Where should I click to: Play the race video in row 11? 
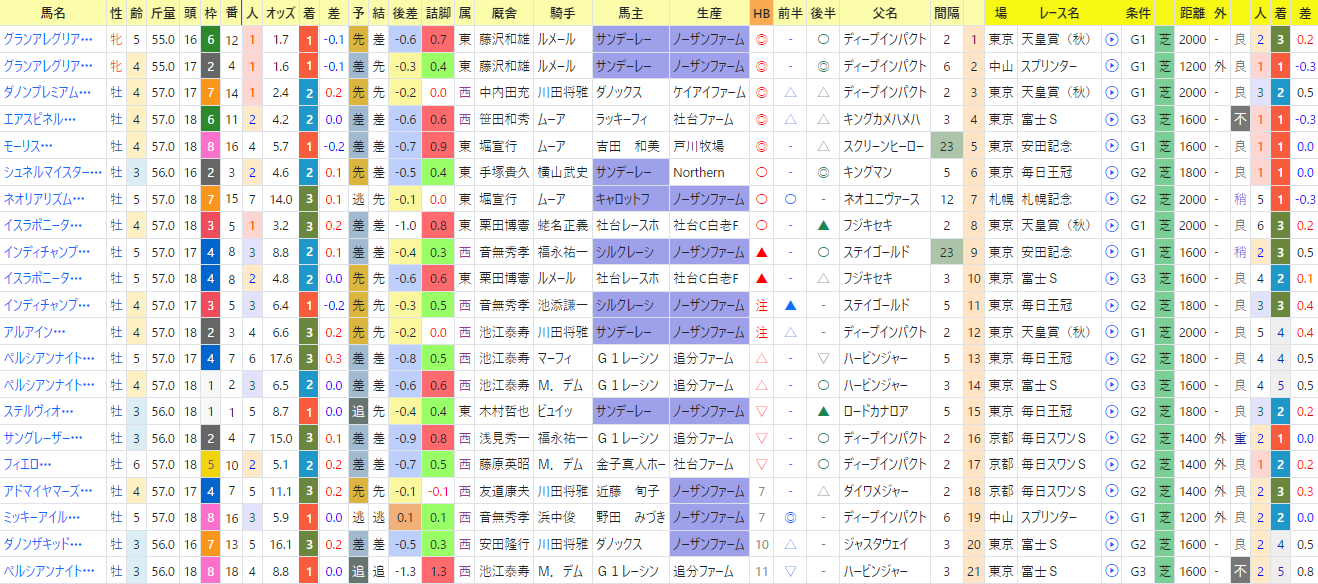[1112, 304]
